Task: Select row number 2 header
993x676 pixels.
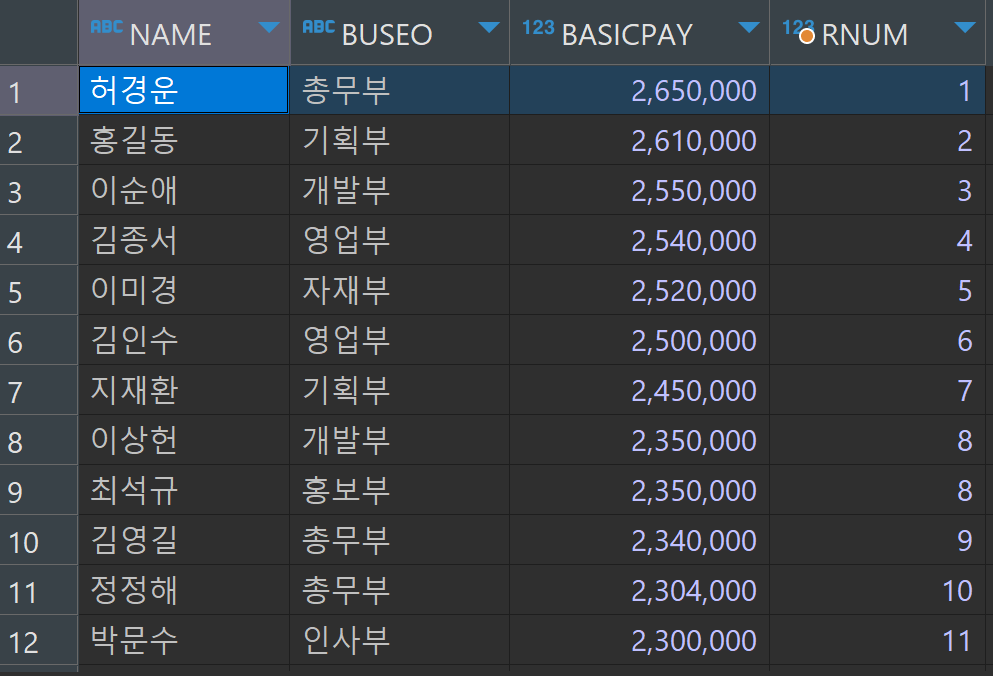Action: (39, 141)
